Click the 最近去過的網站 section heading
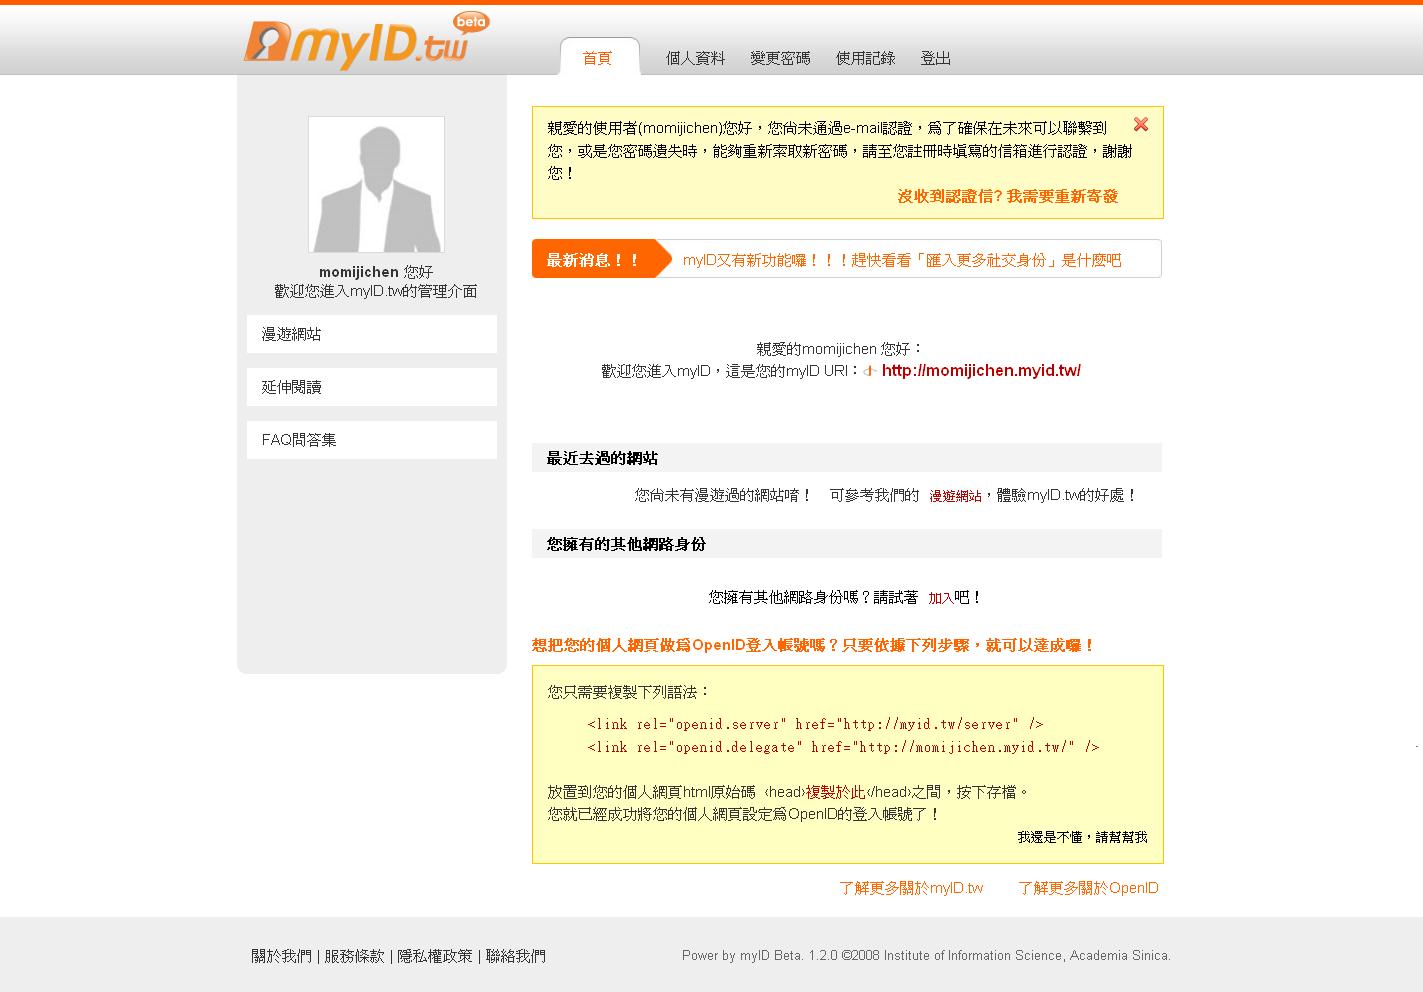This screenshot has width=1423, height=992. [602, 458]
